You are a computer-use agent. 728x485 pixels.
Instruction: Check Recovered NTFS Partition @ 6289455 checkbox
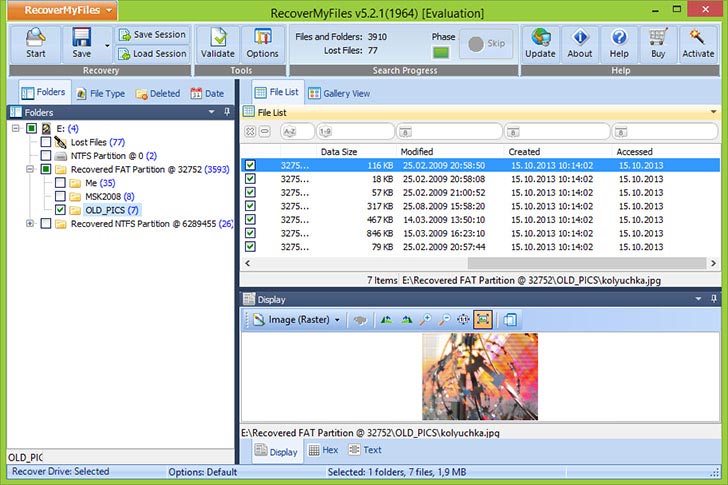click(46, 224)
